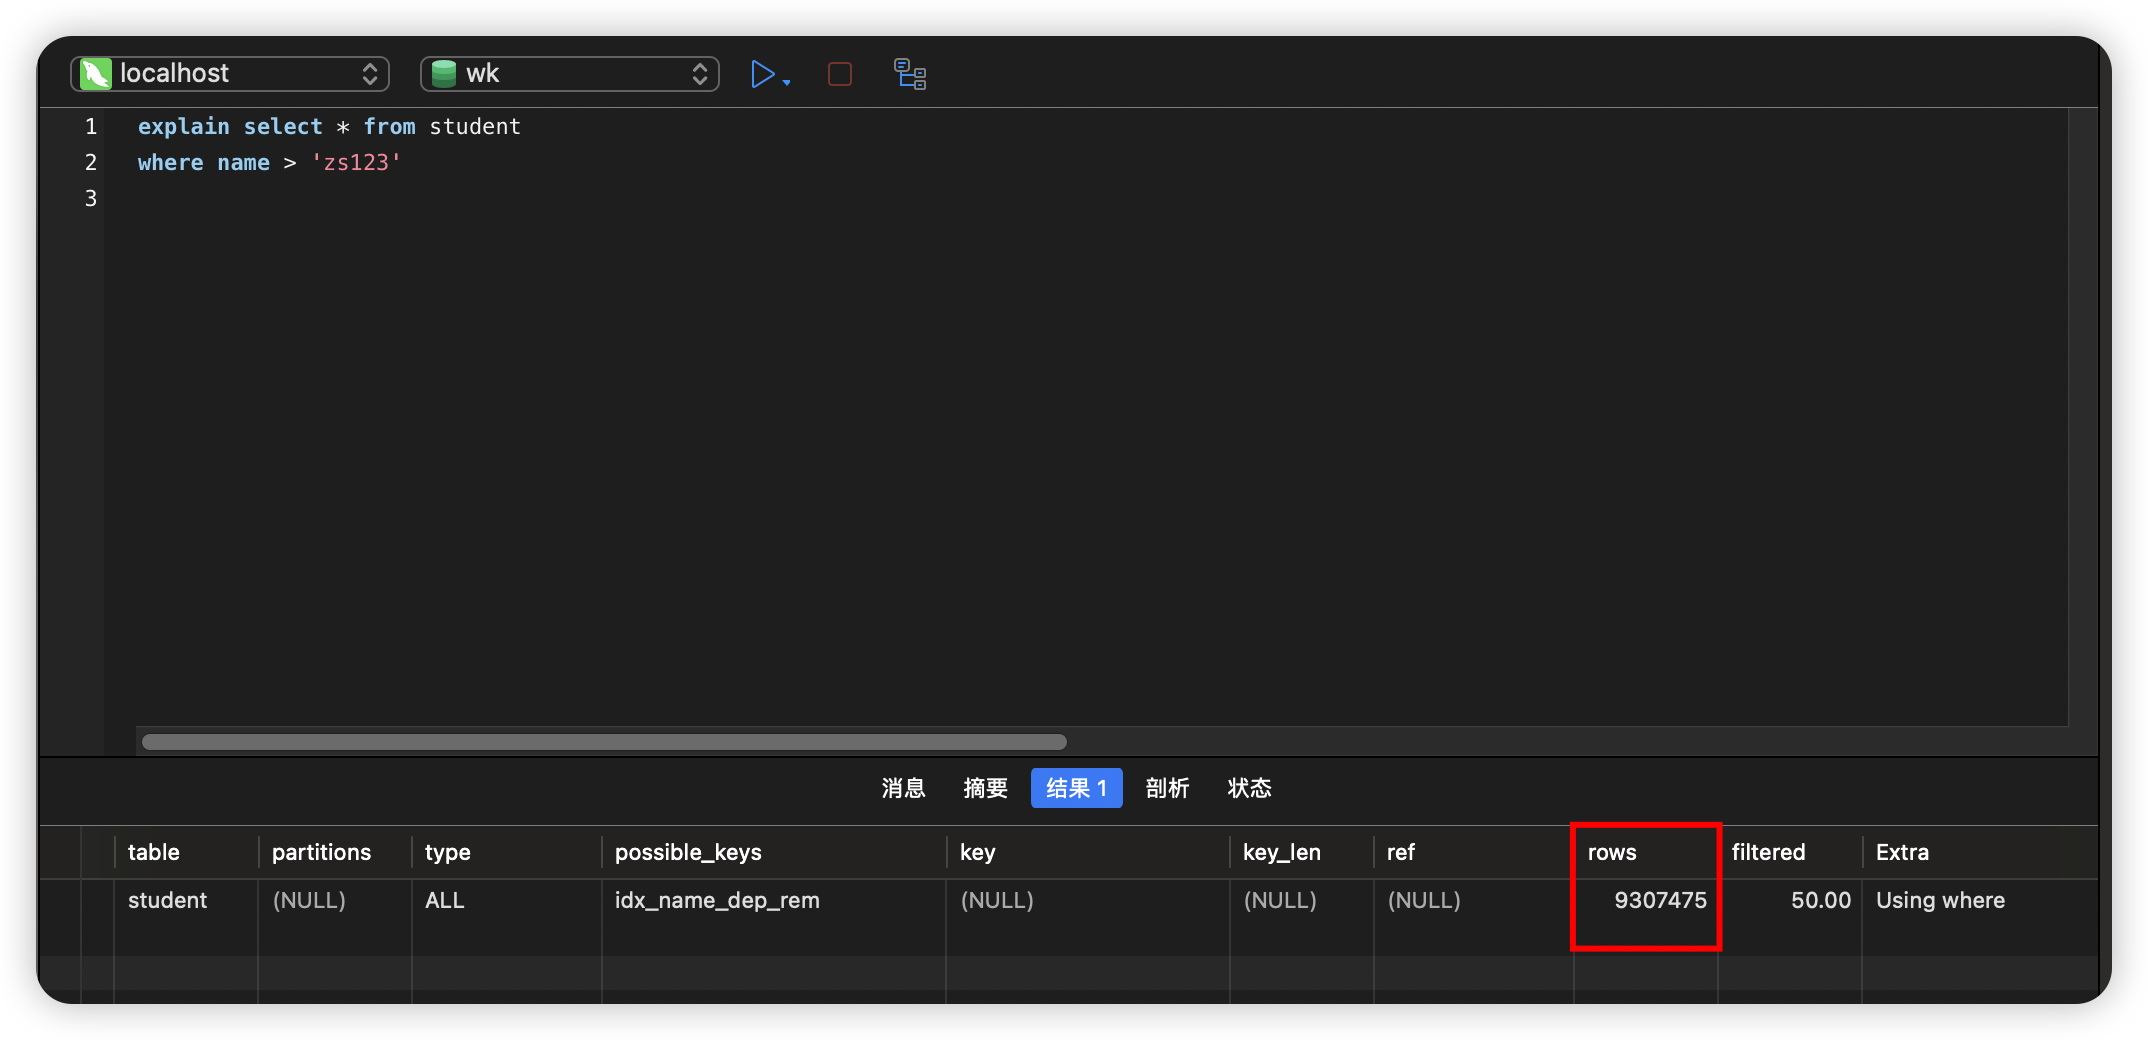The width and height of the screenshot is (2148, 1040).
Task: Click the ref column header
Action: tap(1474, 852)
